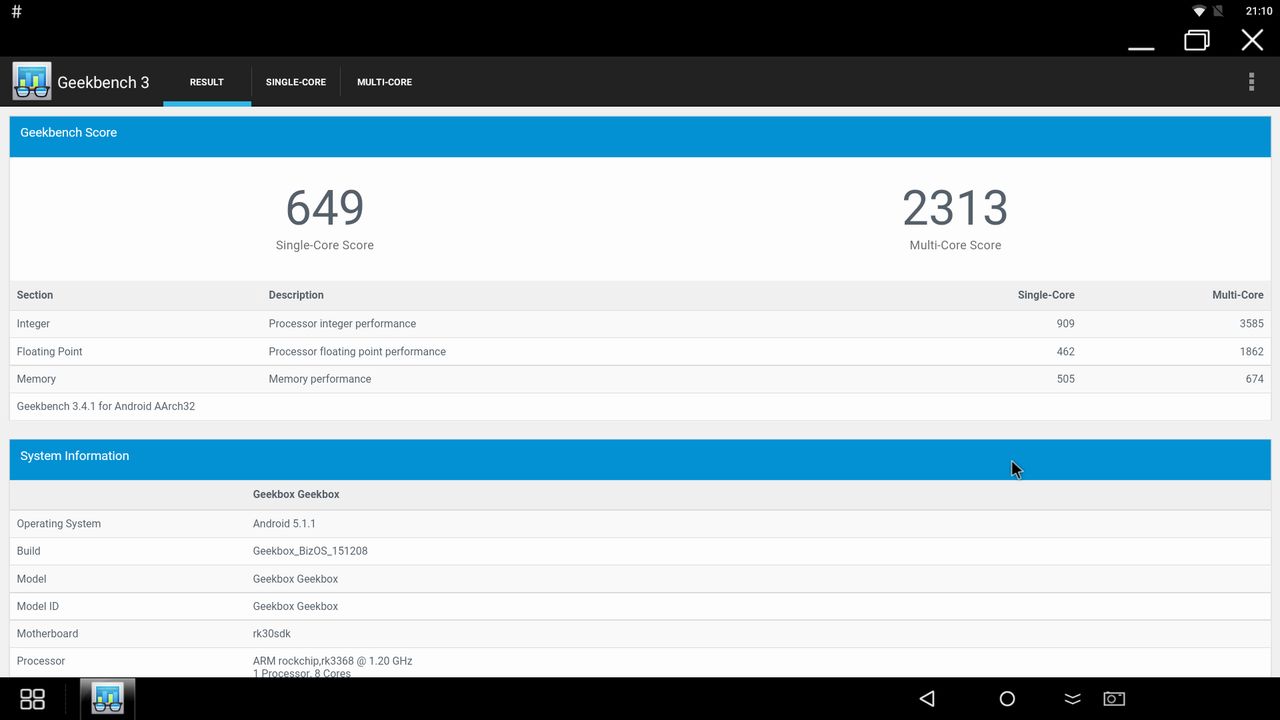Viewport: 1280px width, 720px height.
Task: Select the RESULT tab
Action: (x=206, y=82)
